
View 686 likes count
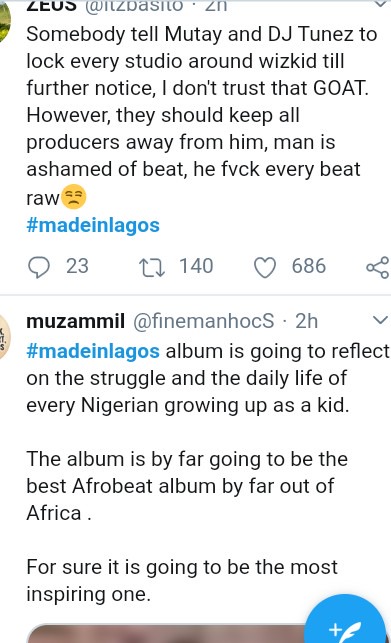point(309,266)
